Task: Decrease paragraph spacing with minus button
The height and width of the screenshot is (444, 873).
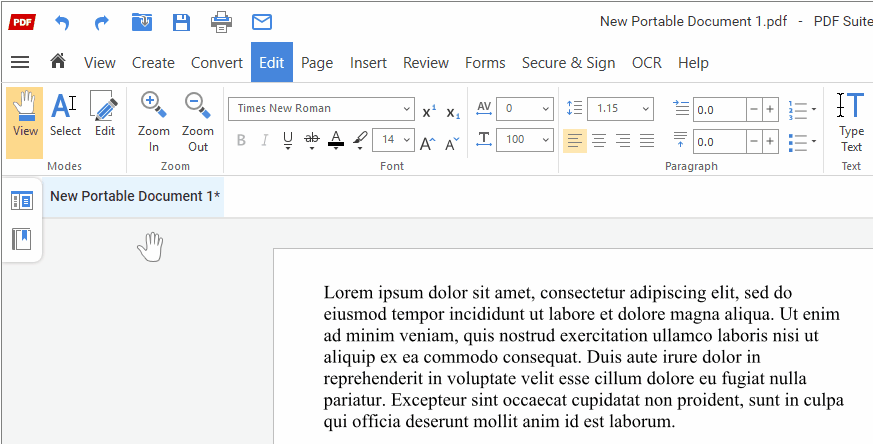Action: pos(754,142)
